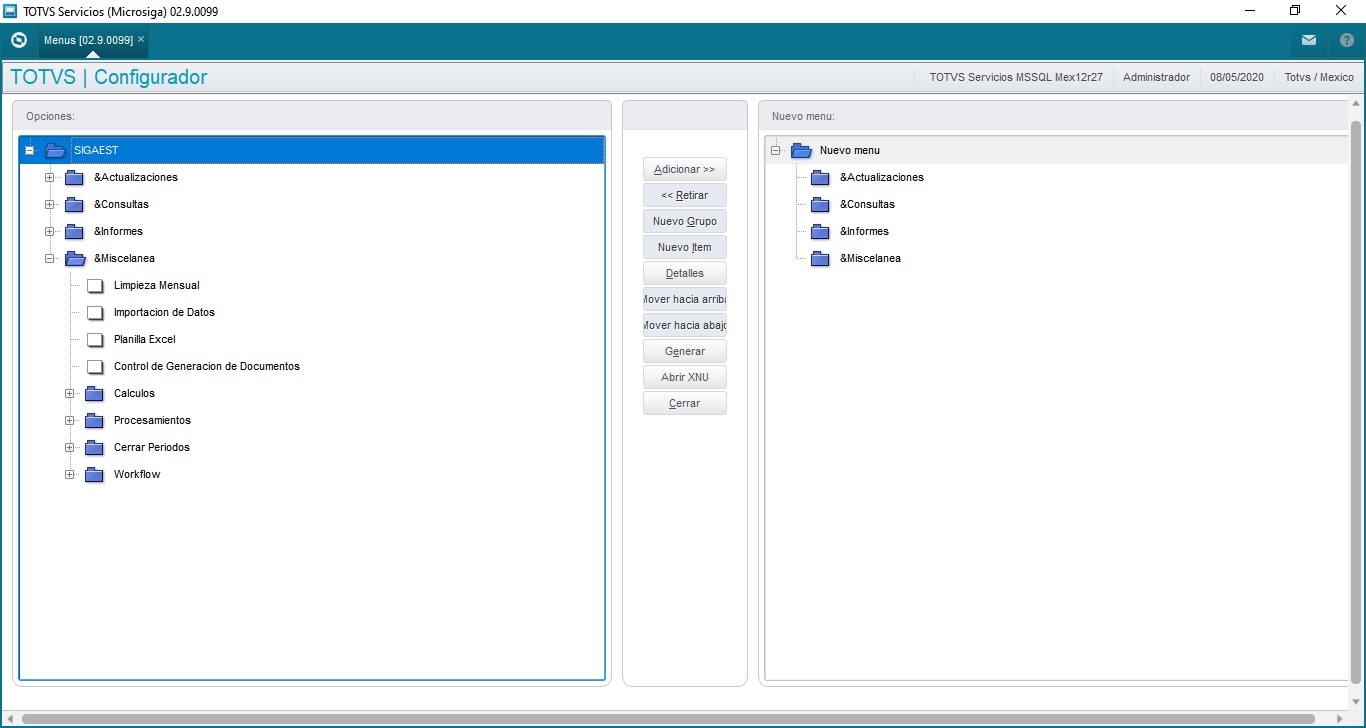Click the Cerrar button

coord(685,403)
